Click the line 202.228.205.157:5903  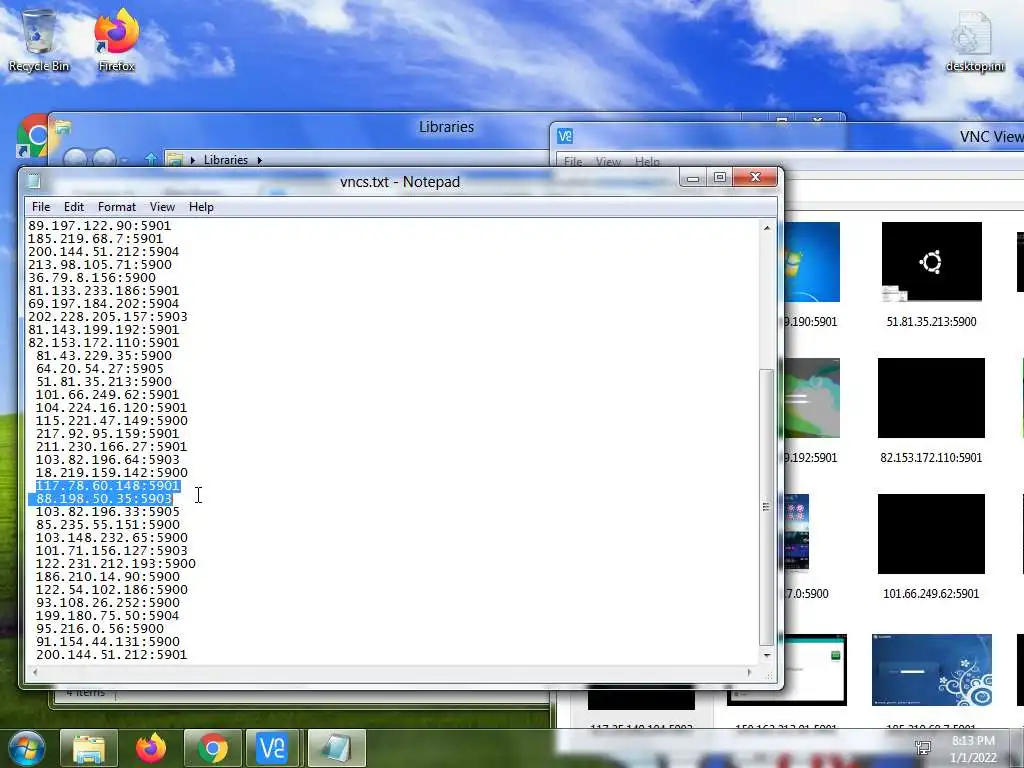108,317
